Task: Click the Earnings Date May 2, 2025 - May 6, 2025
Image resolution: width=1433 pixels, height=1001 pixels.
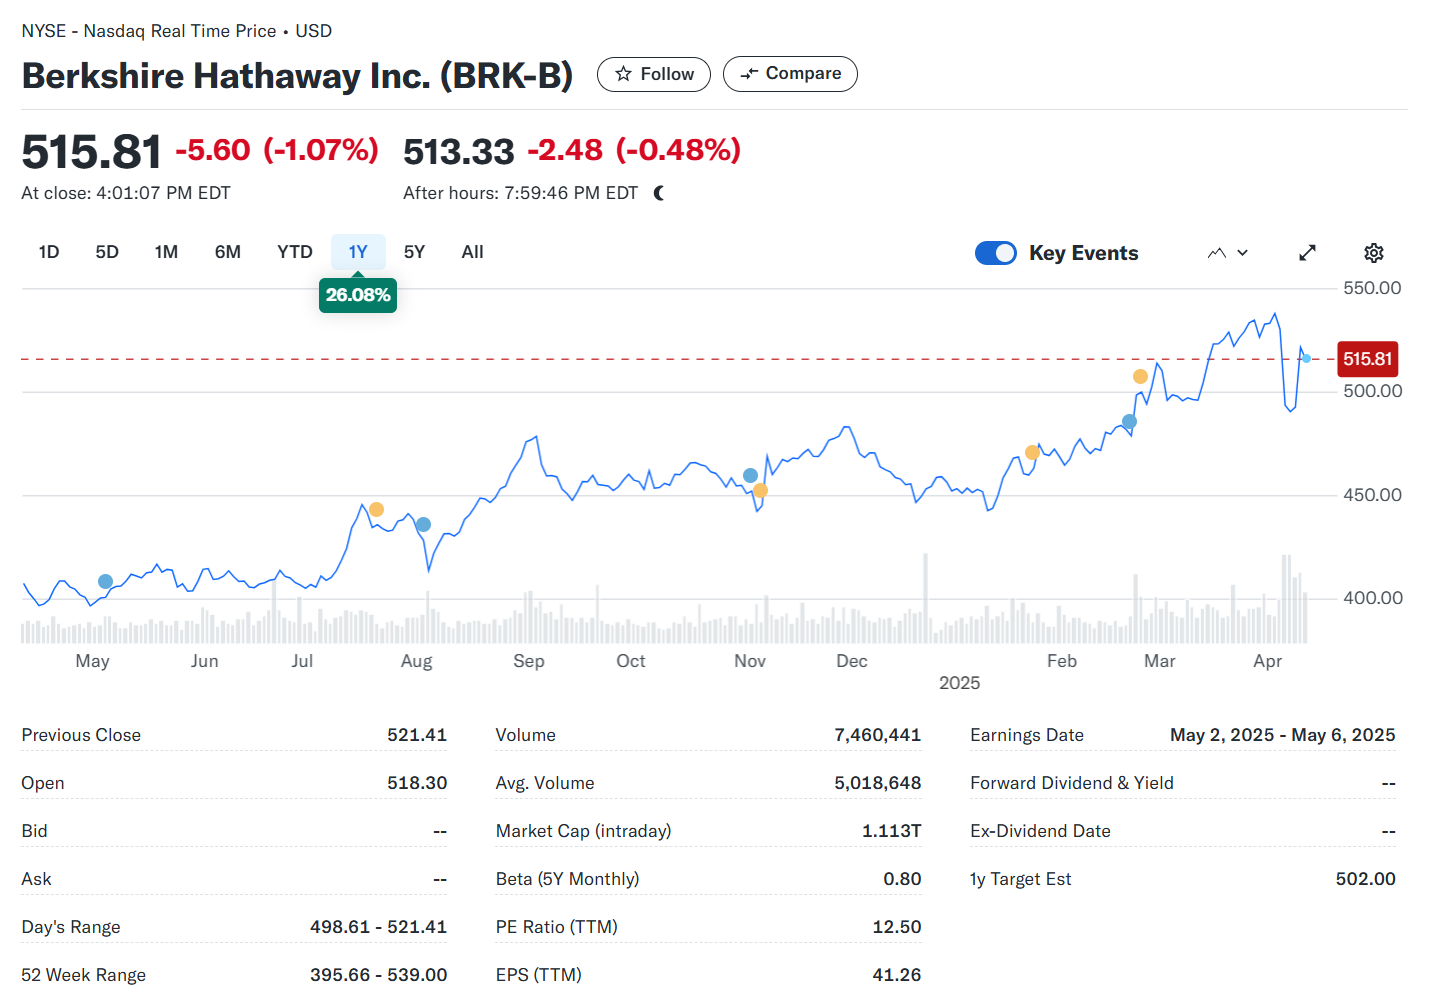Action: point(1283,735)
